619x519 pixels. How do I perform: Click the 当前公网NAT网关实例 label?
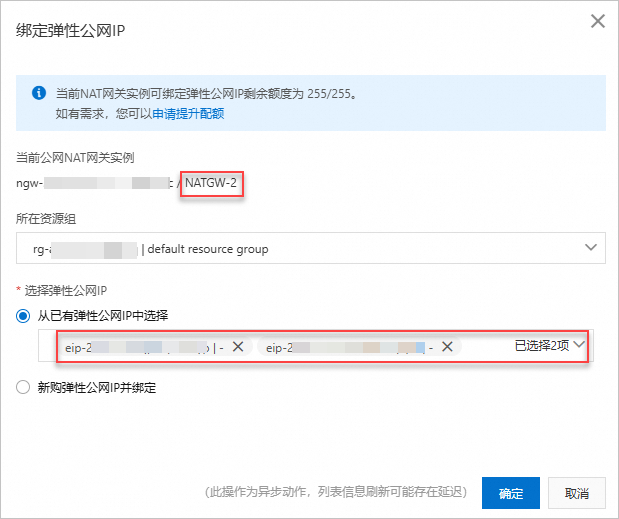[x=75, y=158]
